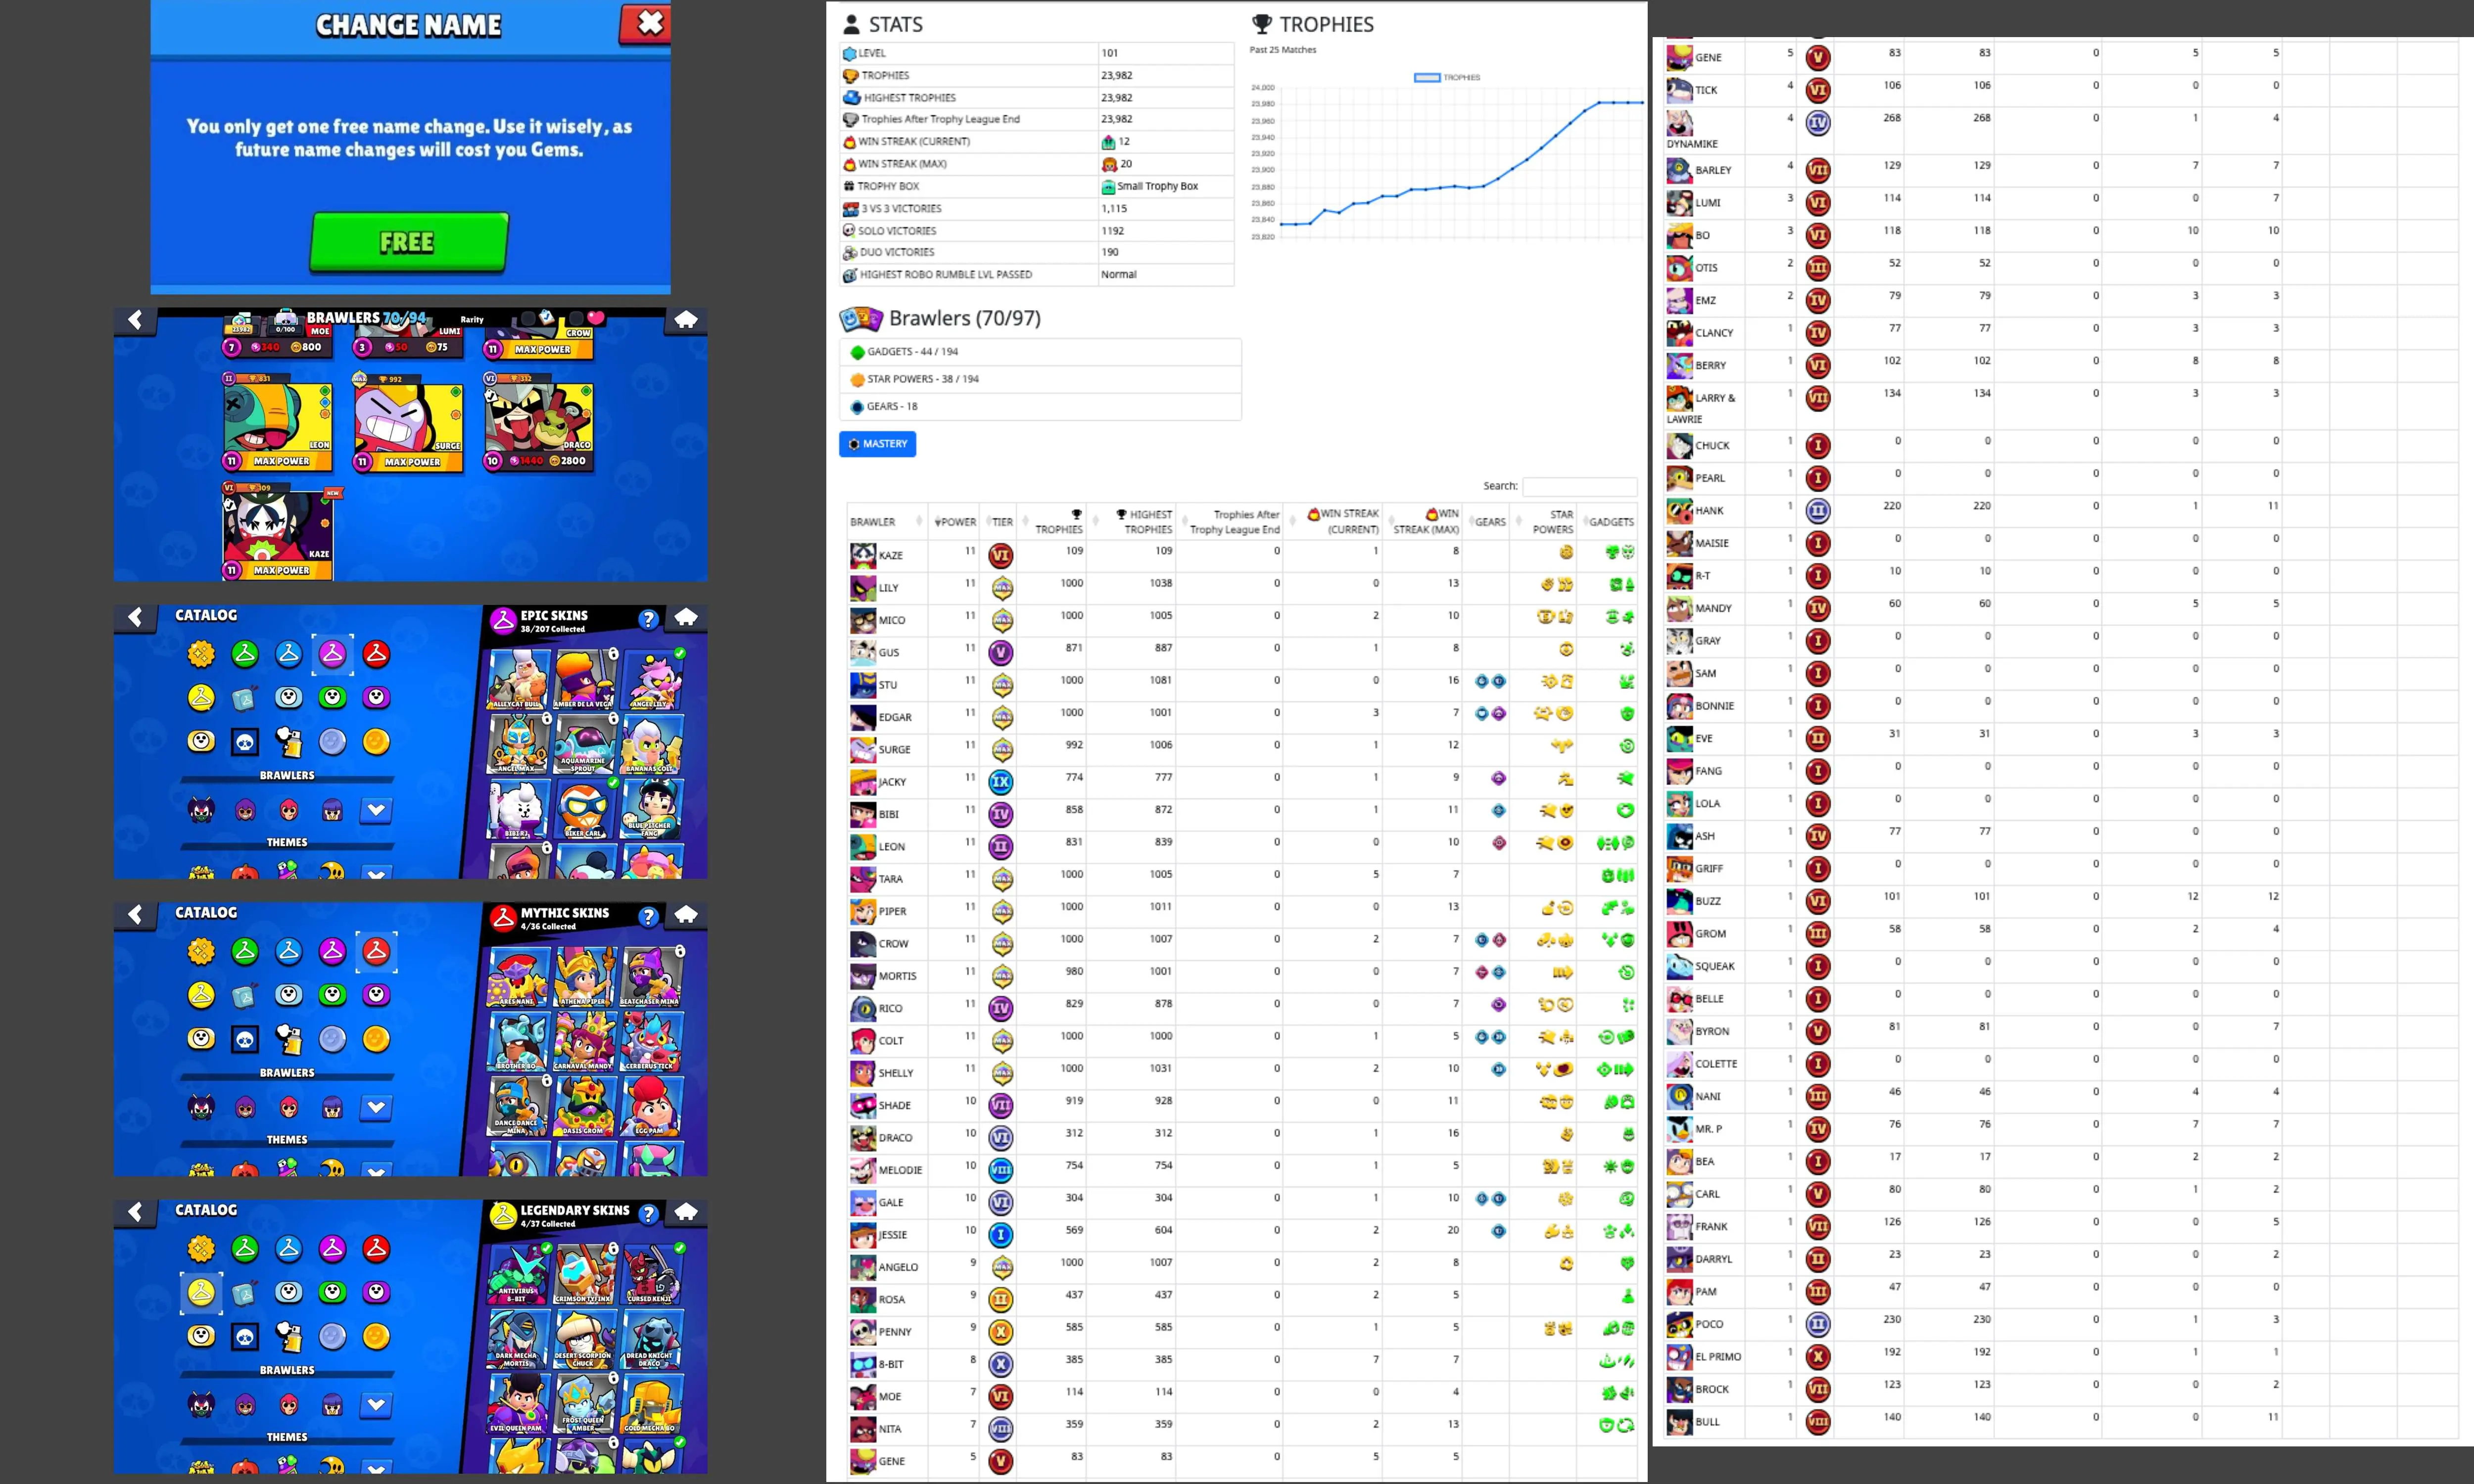Sort the table by POWER column header

click(955, 522)
